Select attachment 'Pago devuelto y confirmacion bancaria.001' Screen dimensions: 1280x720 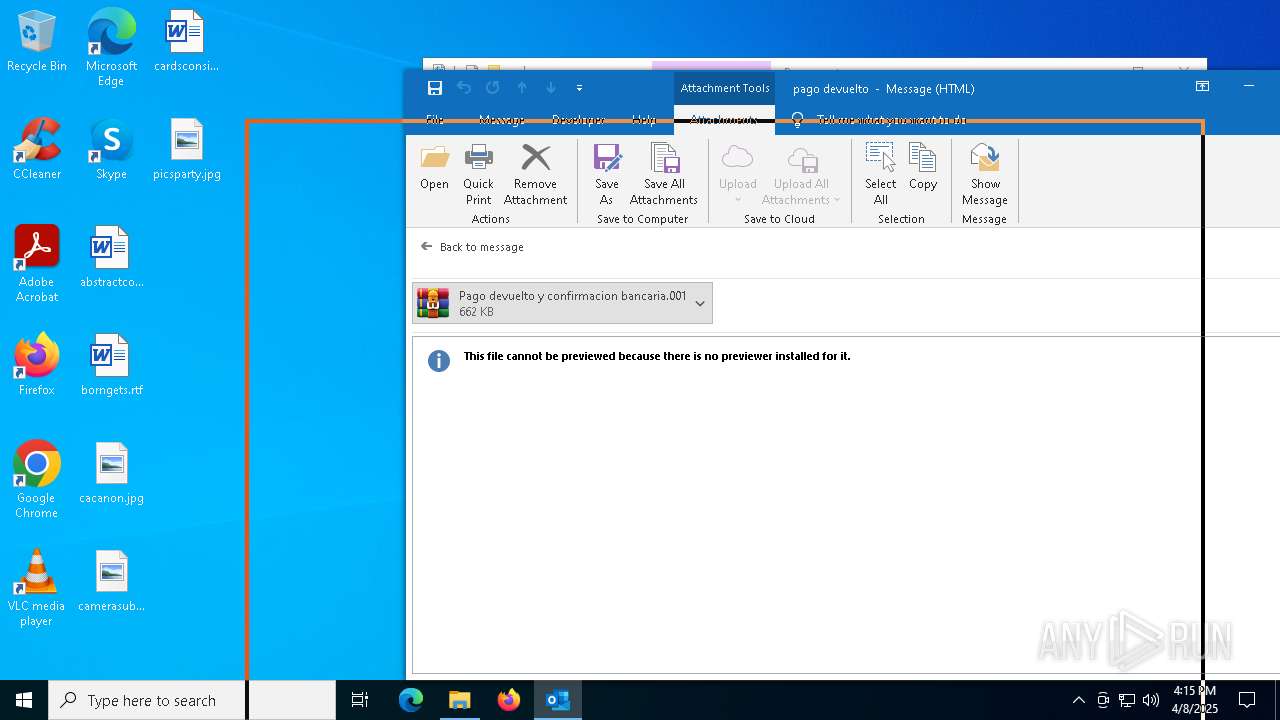point(562,303)
